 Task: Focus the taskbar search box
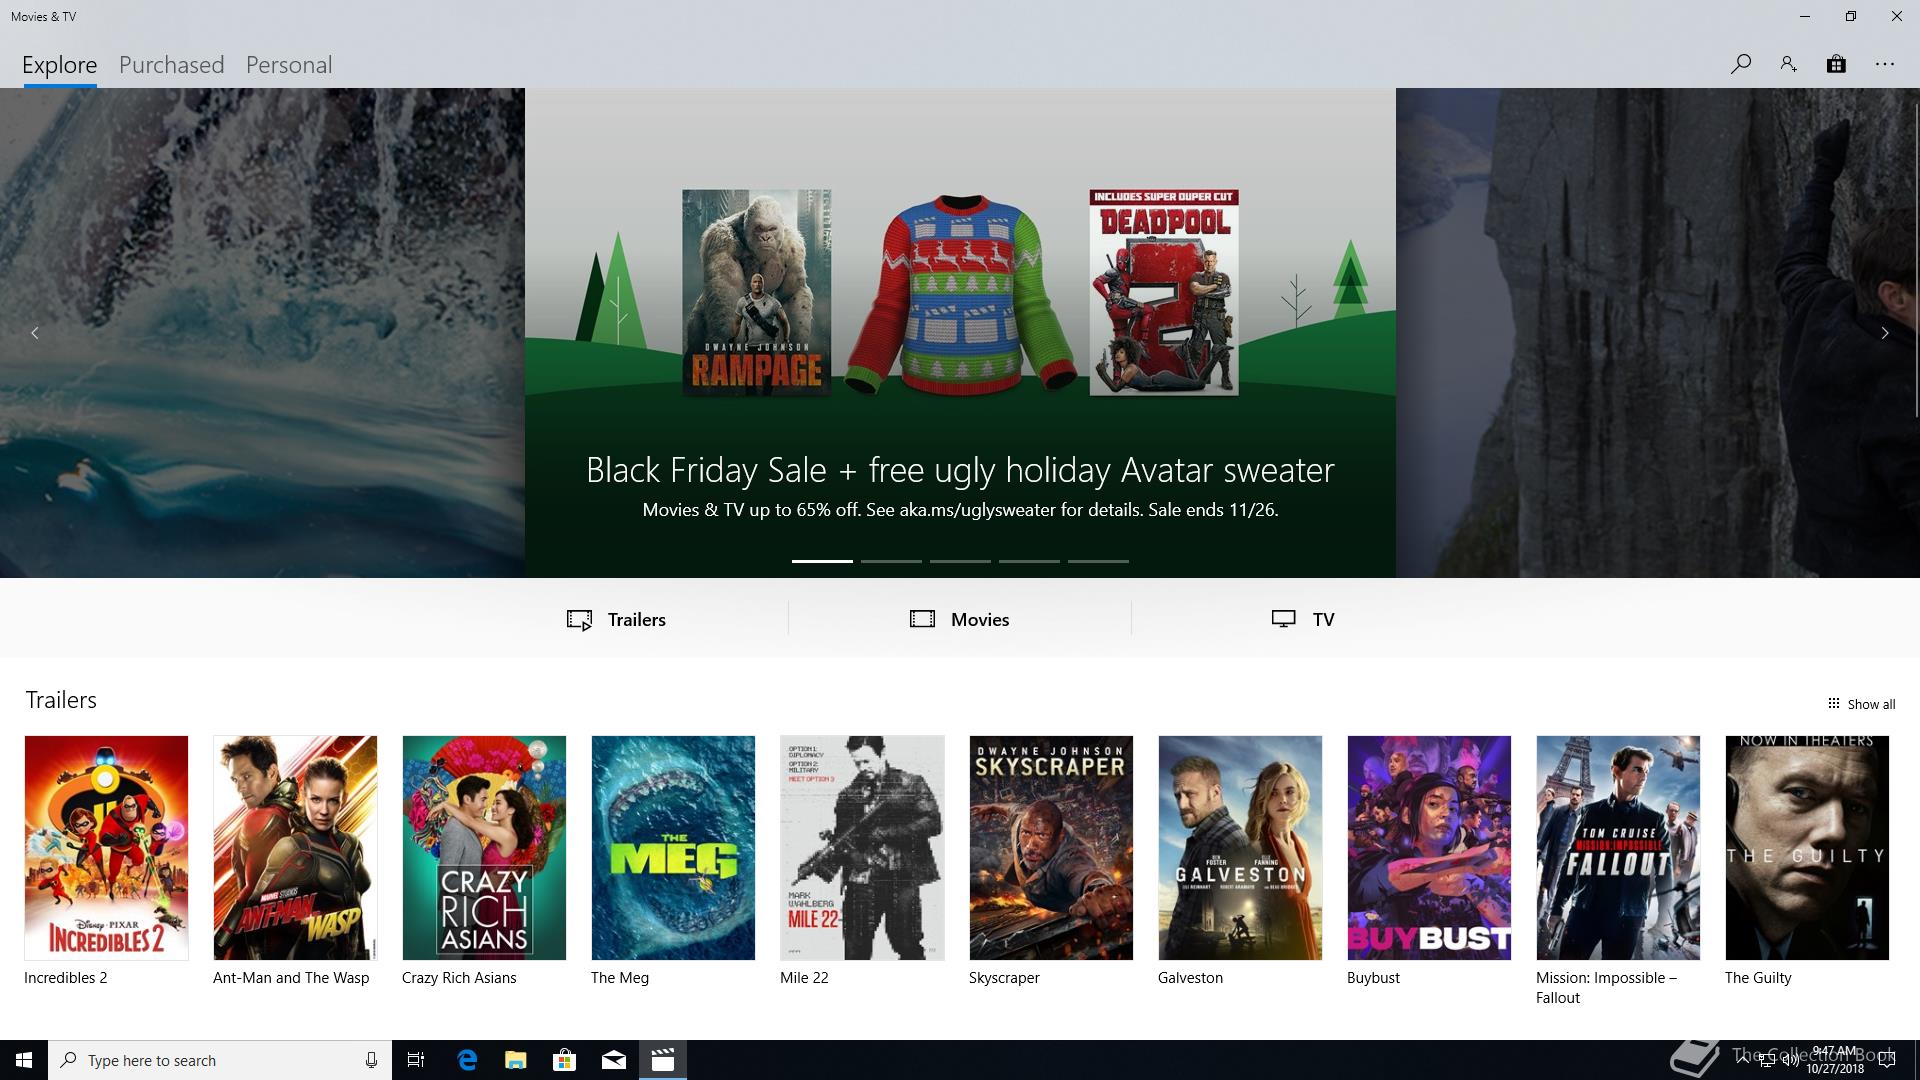(220, 1060)
